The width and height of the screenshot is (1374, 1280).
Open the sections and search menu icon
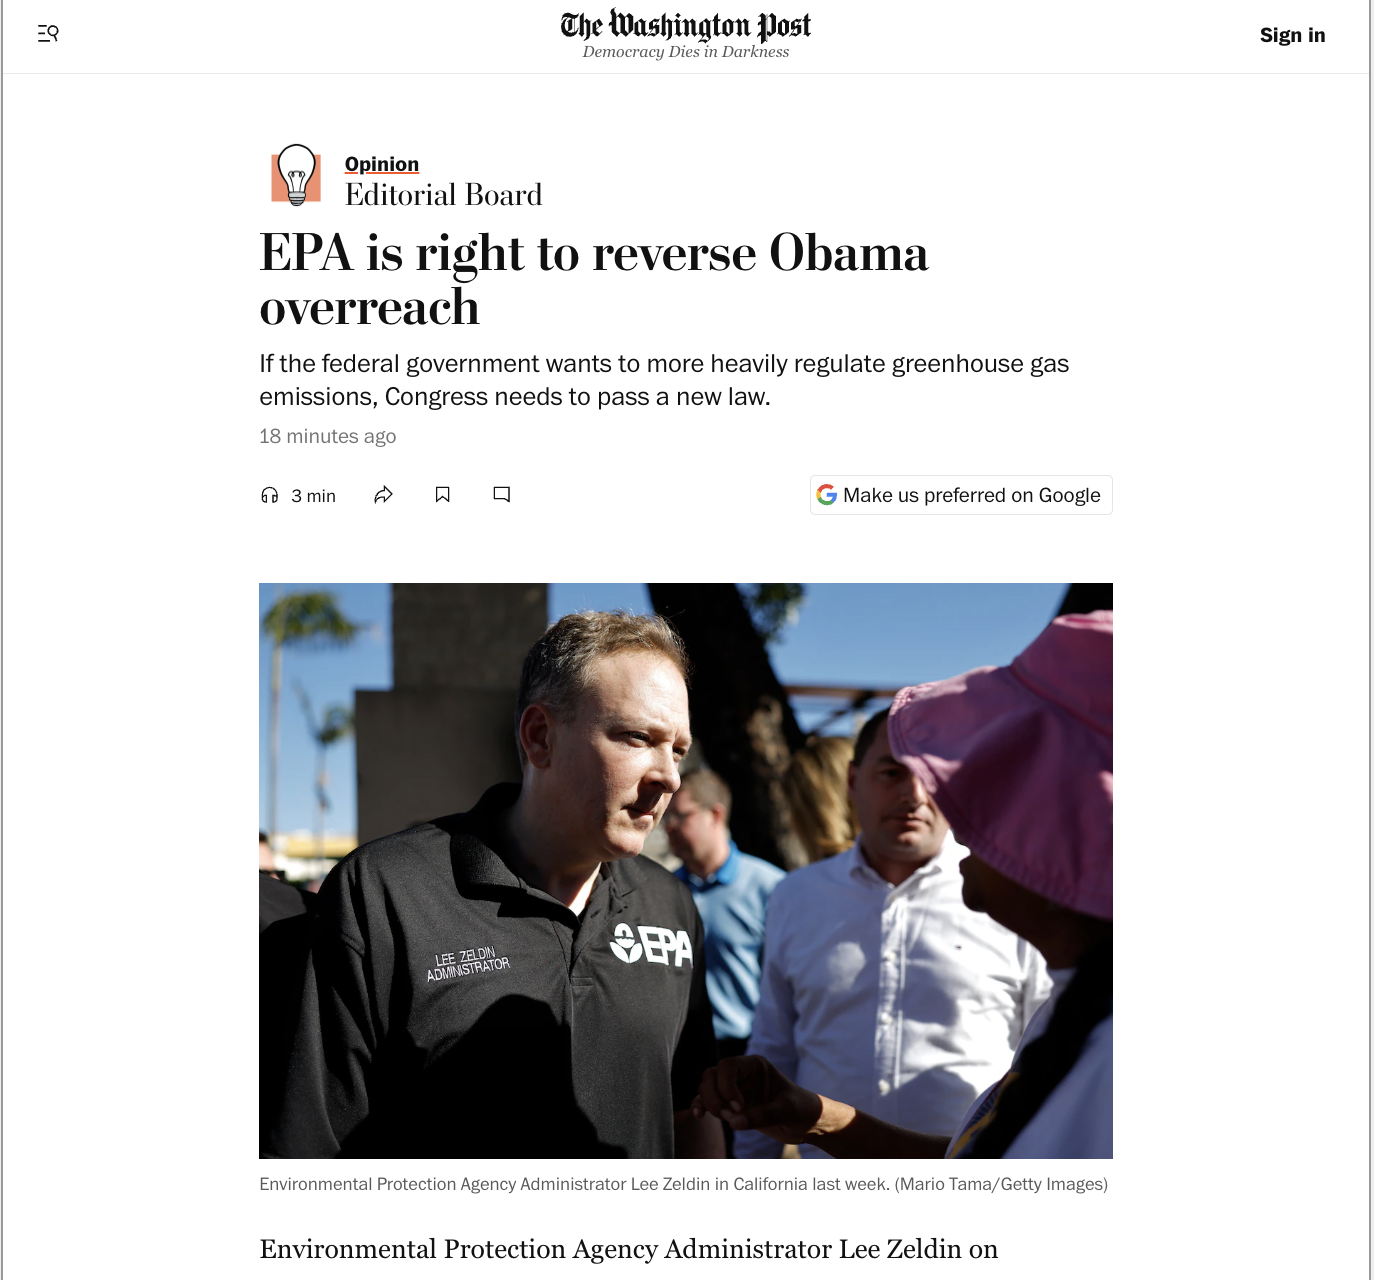pyautogui.click(x=48, y=34)
